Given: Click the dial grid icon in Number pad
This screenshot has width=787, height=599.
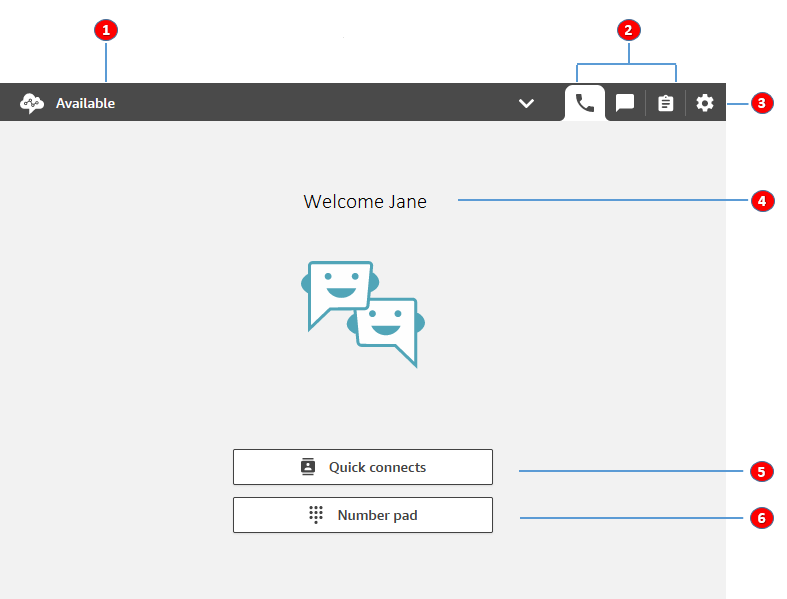Looking at the screenshot, I should tap(316, 515).
